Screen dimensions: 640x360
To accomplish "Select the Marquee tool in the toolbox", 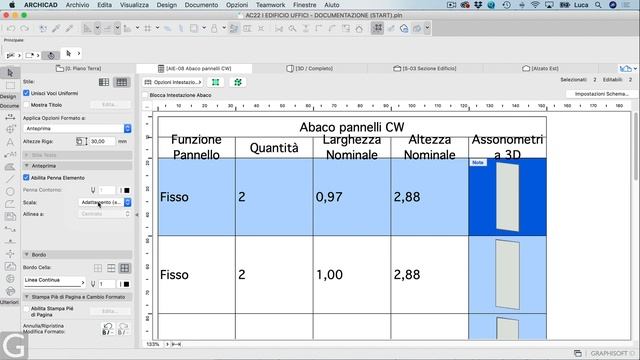I will click(x=10, y=85).
